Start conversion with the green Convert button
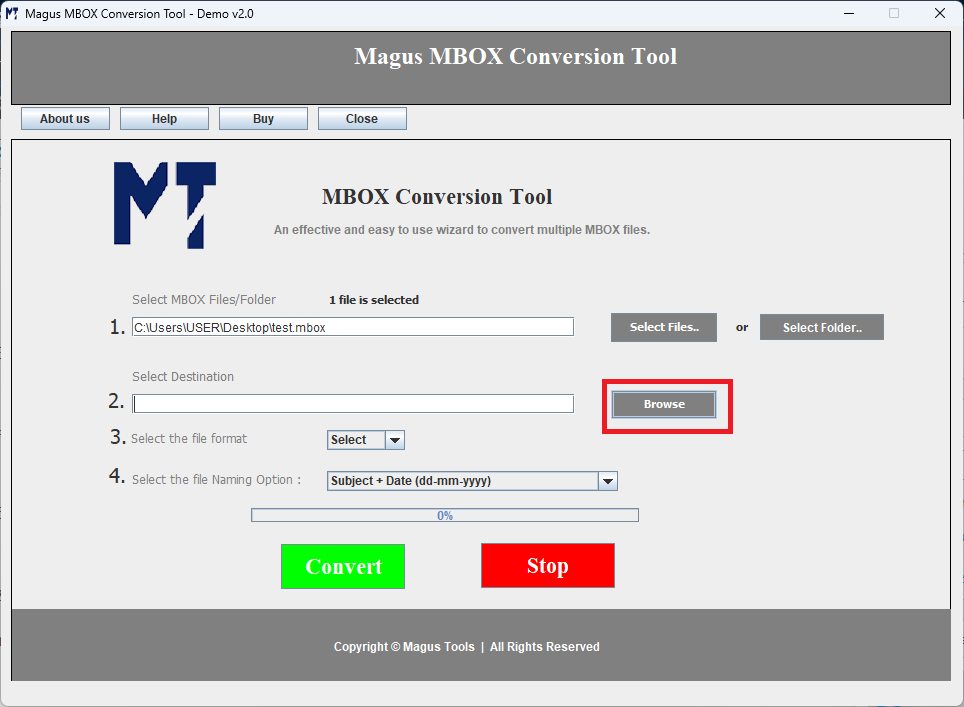 click(x=343, y=566)
